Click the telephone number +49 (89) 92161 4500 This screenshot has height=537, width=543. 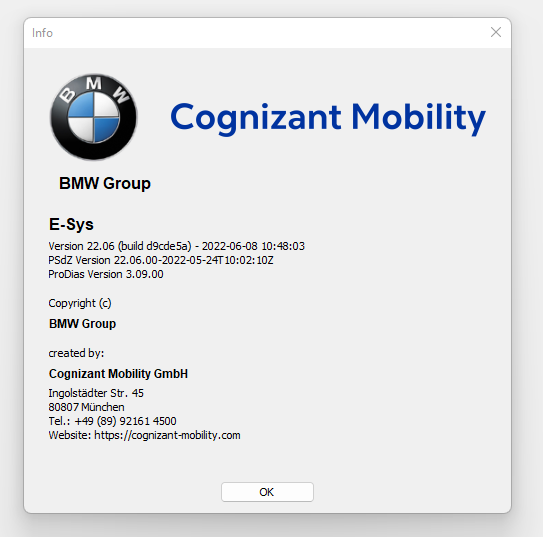coord(125,421)
